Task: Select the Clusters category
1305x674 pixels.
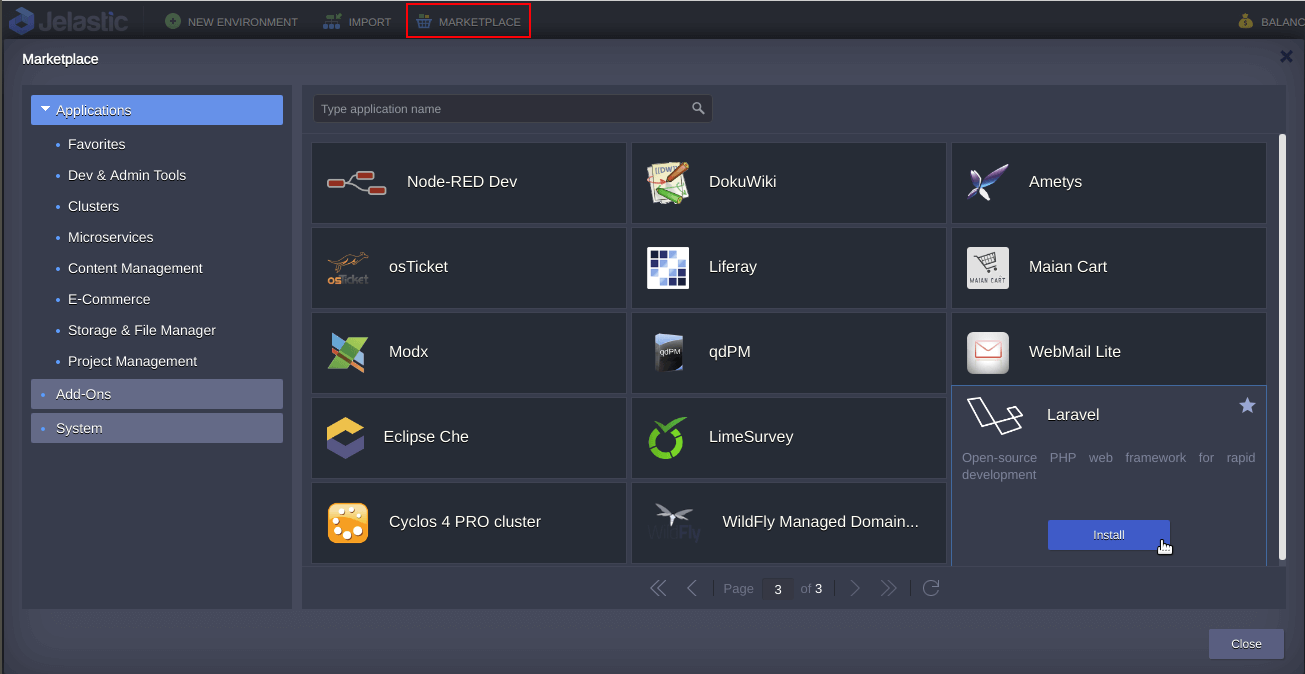Action: click(x=93, y=206)
